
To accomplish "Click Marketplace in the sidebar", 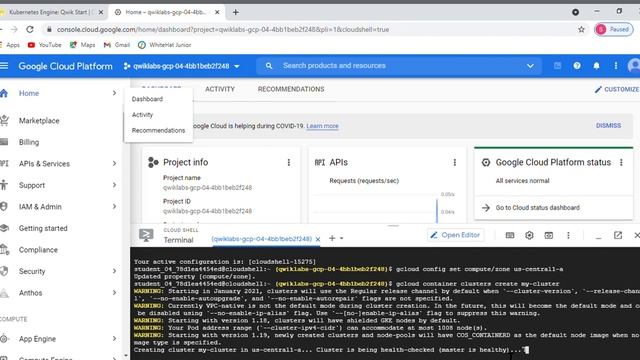I will (x=39, y=120).
